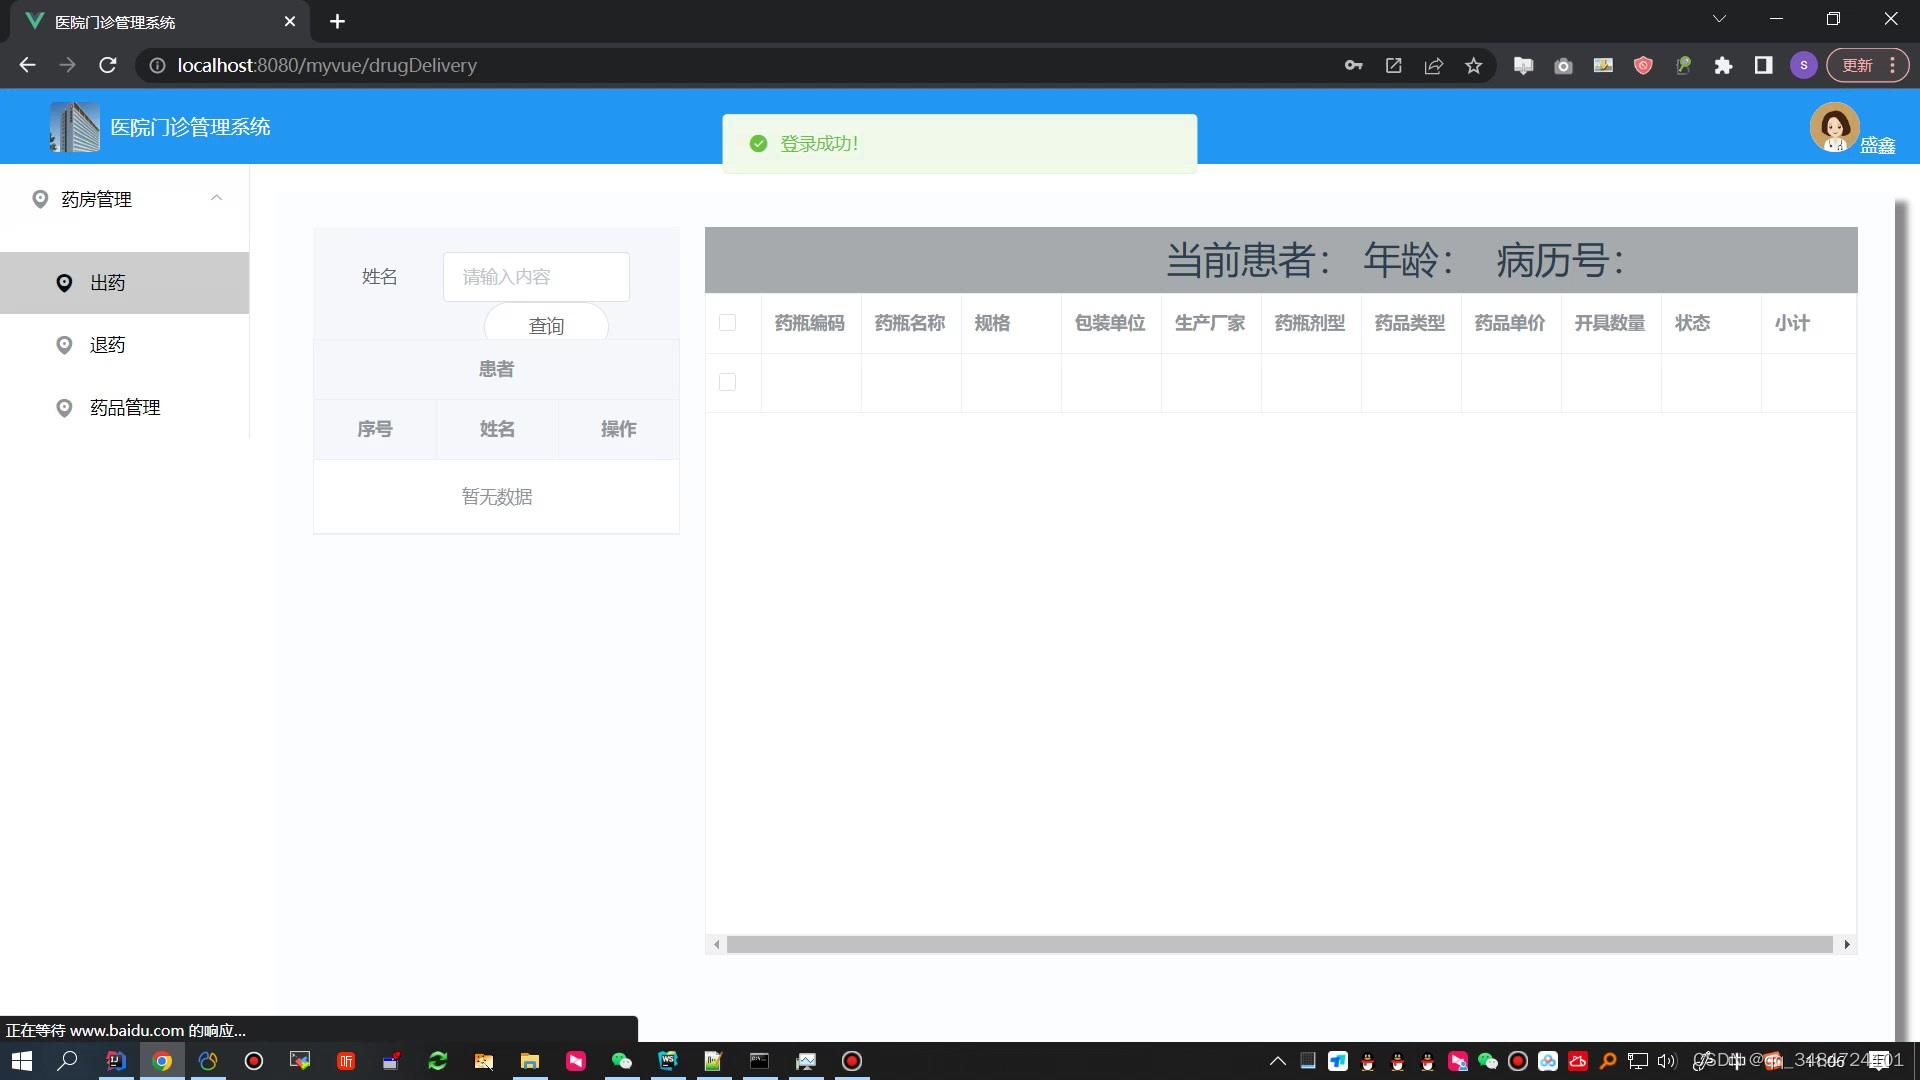Image resolution: width=1920 pixels, height=1080 pixels.
Task: Open browser extensions puzzle icon
Action: (x=1723, y=65)
